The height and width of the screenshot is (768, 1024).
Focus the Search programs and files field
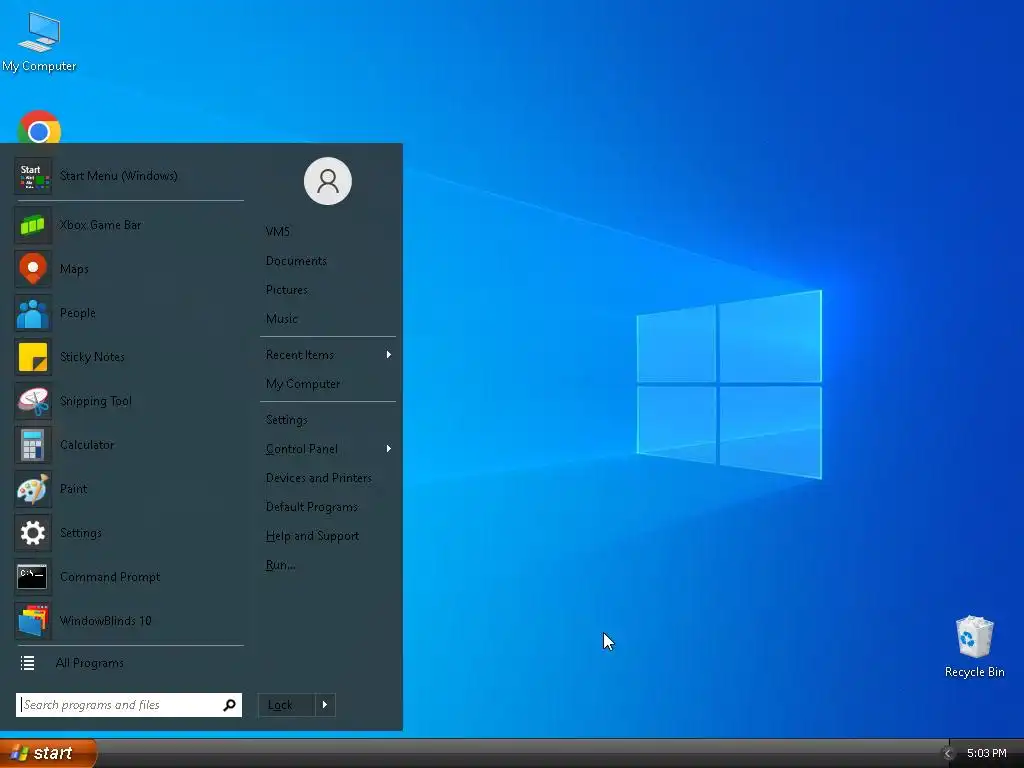tap(129, 705)
